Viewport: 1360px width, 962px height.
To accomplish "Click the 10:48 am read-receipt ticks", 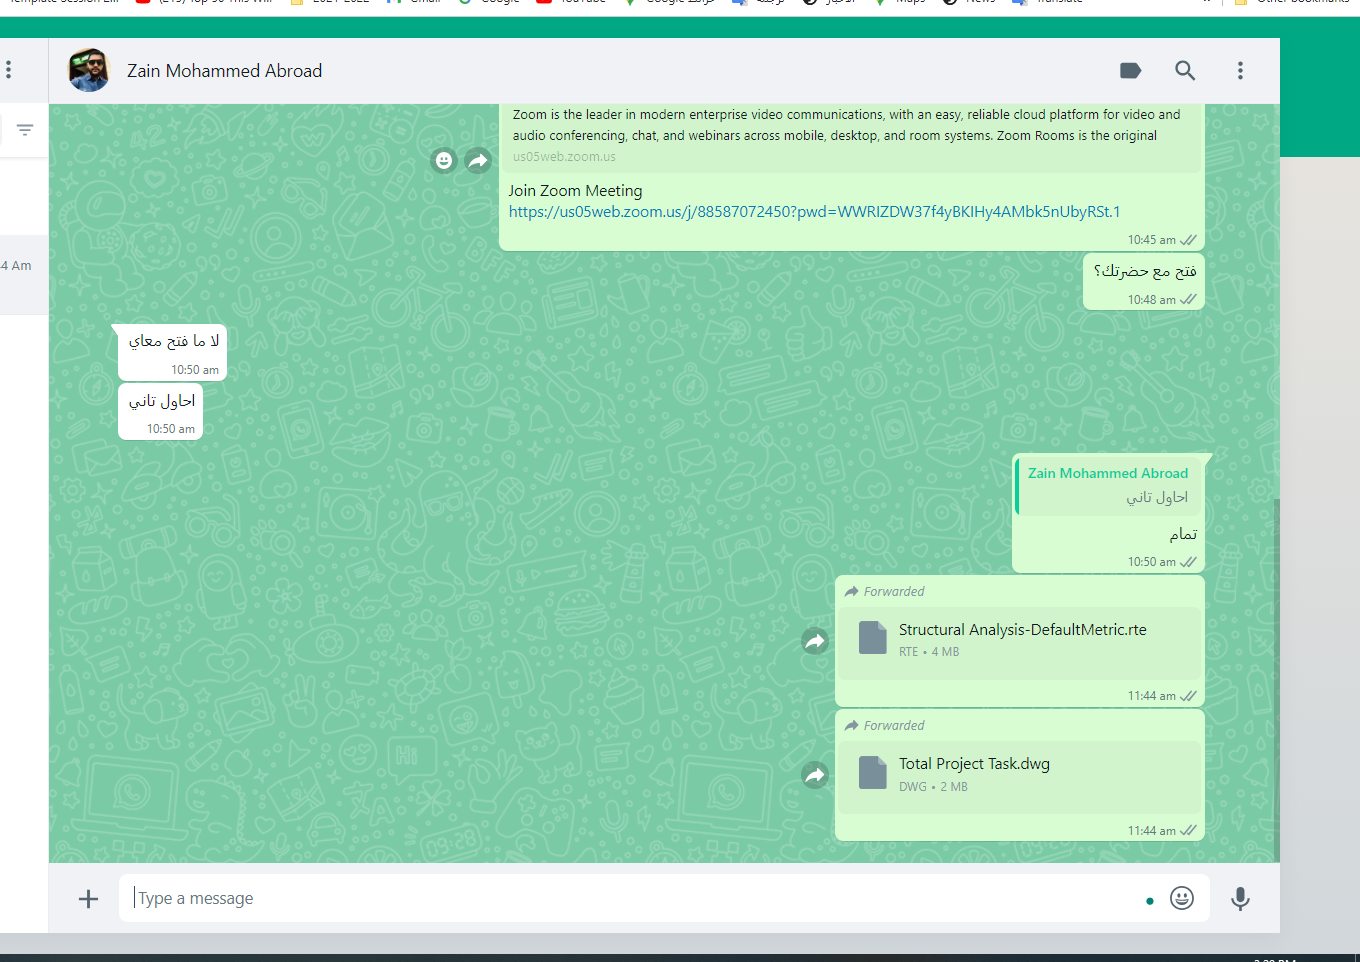I will [1188, 299].
